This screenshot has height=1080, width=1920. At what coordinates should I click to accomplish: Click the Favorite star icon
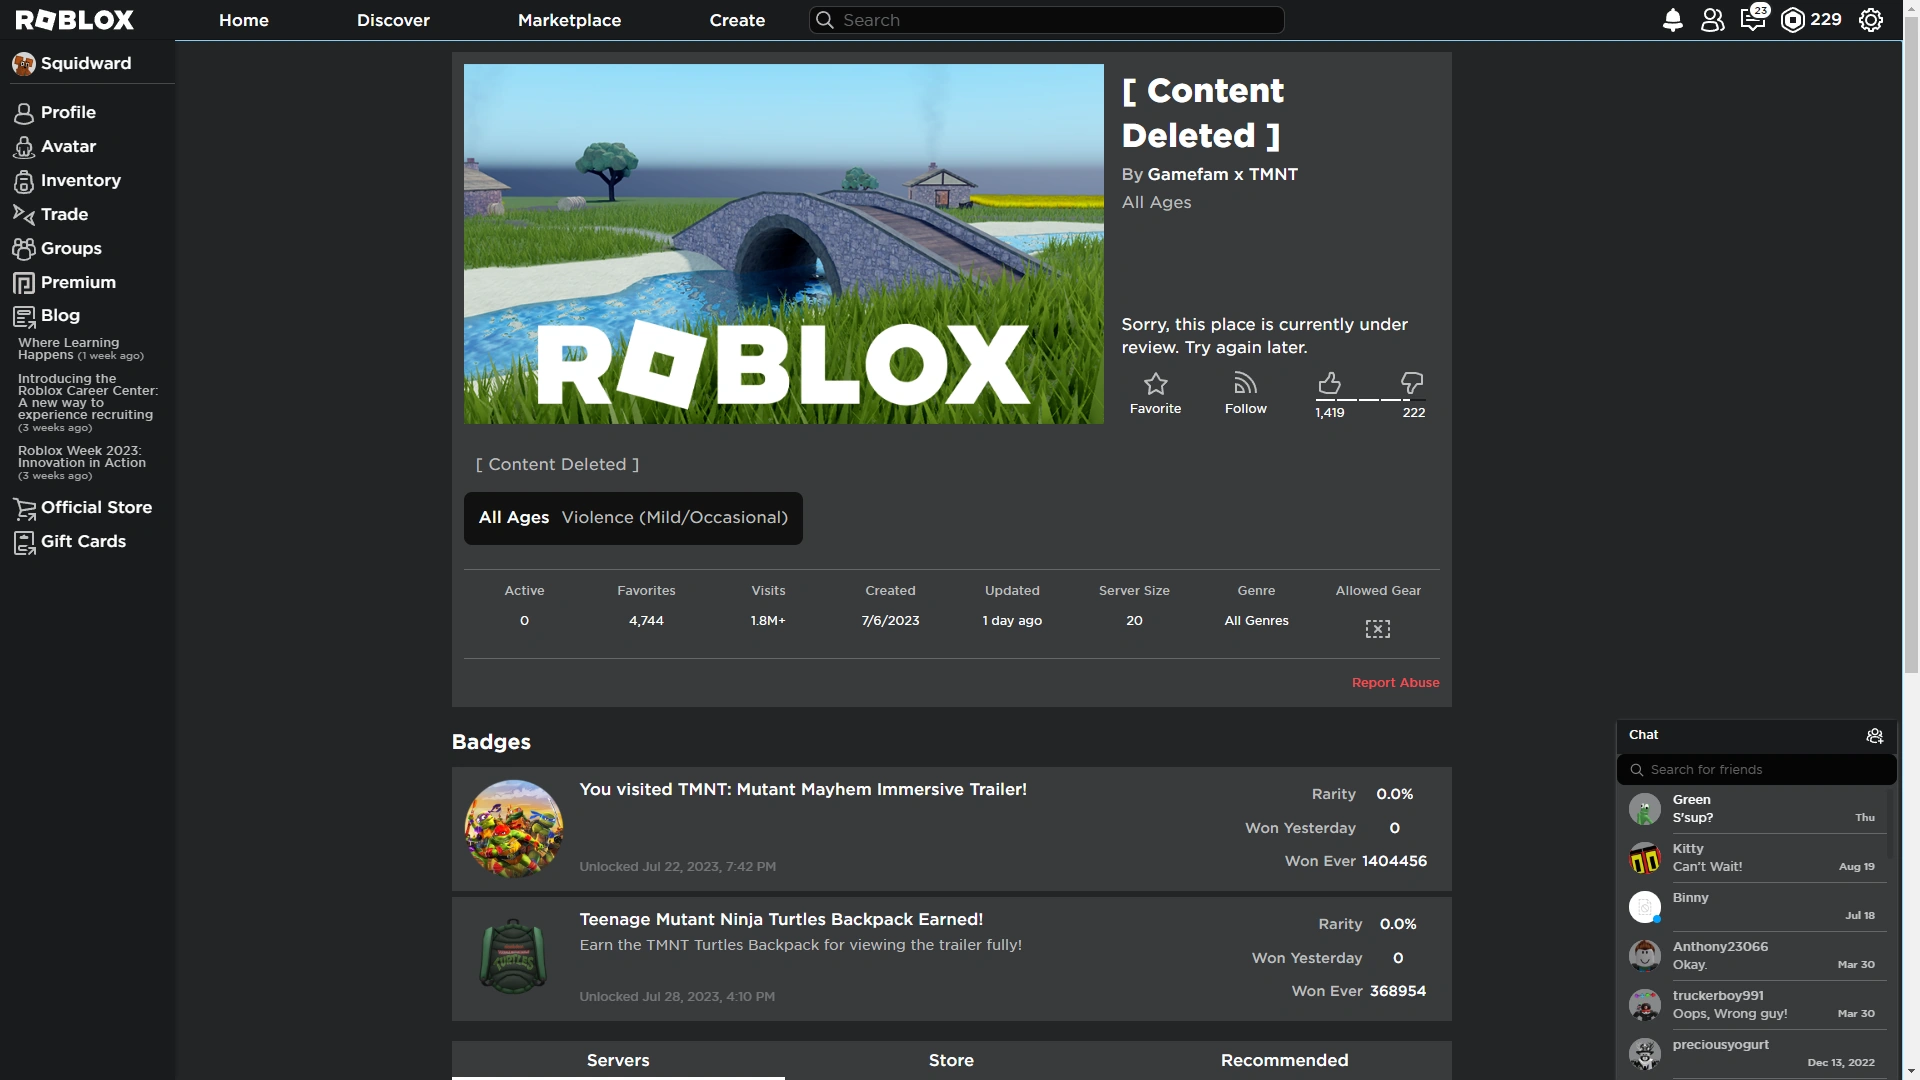[1155, 384]
